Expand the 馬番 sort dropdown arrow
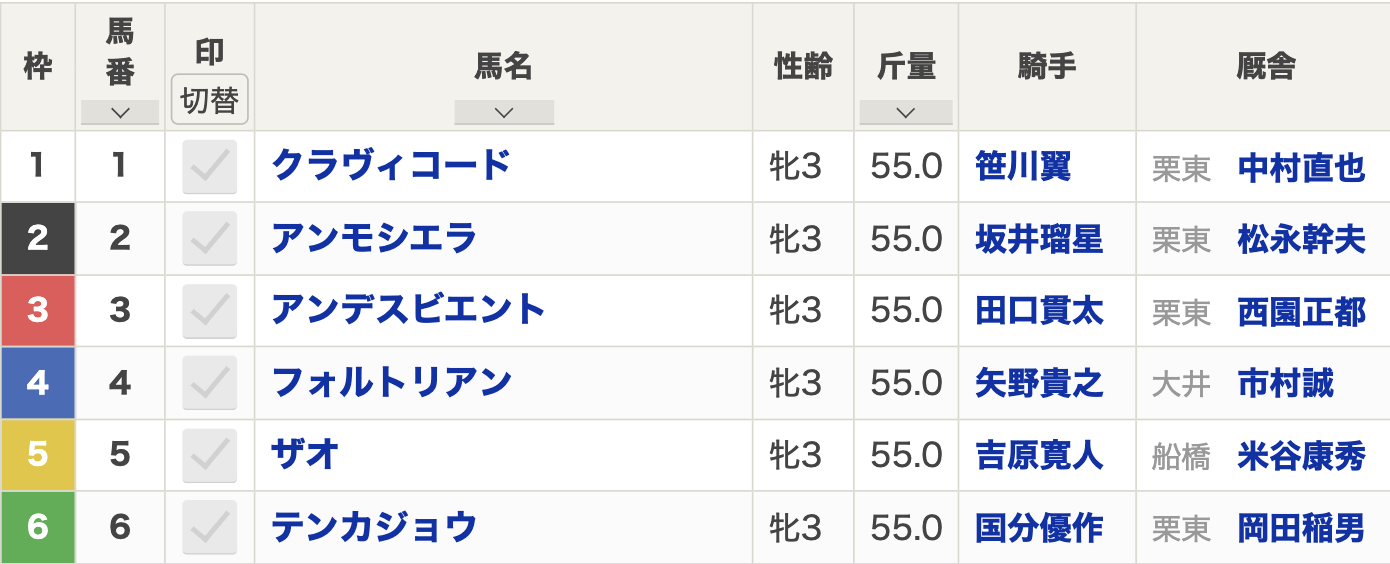This screenshot has height=564, width=1390. (x=120, y=113)
